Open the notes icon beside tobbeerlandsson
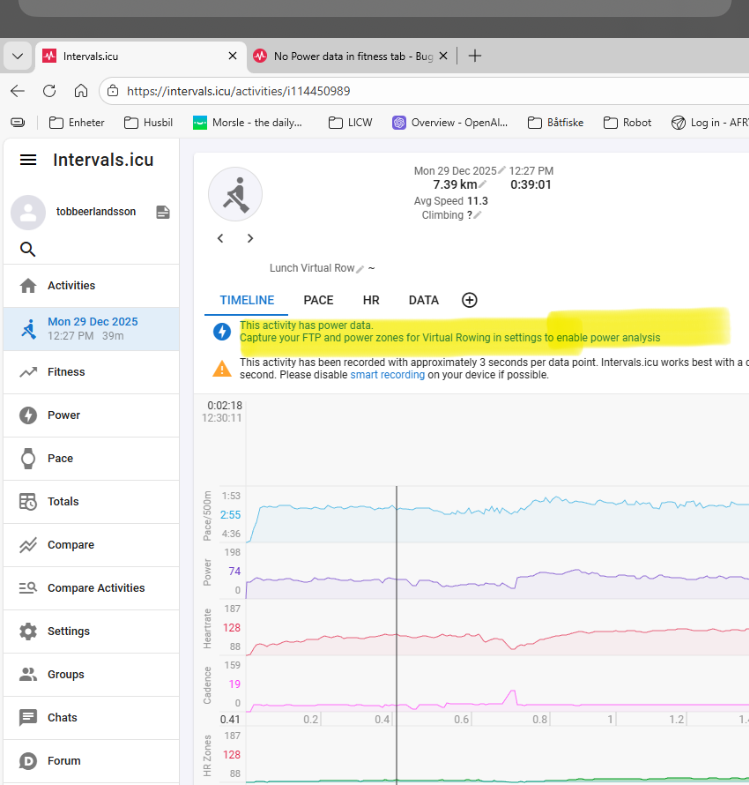The height and width of the screenshot is (785, 749). click(163, 212)
